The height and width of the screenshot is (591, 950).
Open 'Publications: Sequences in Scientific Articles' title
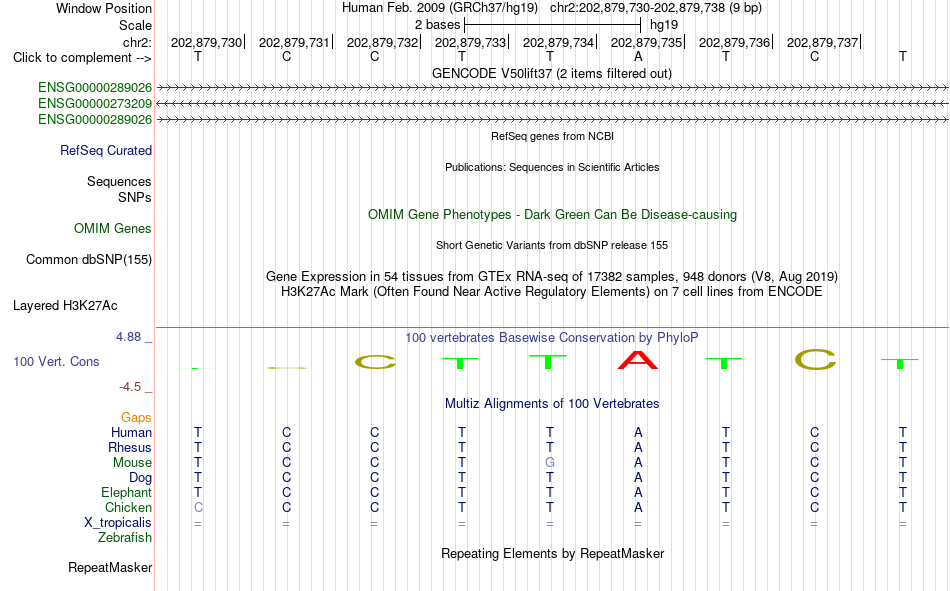tap(552, 167)
